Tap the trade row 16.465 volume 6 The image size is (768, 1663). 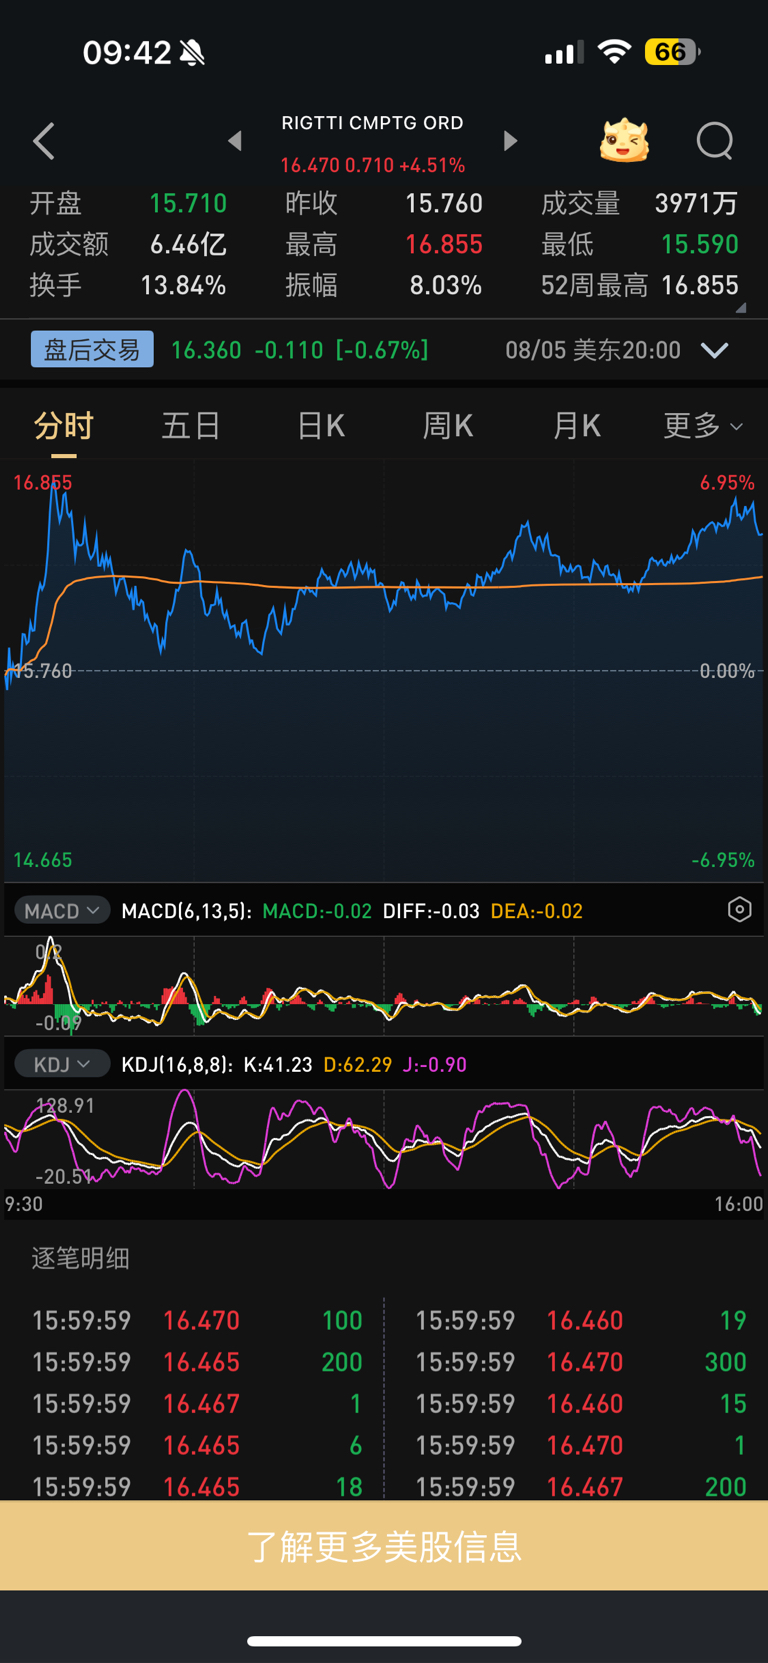coord(197,1446)
